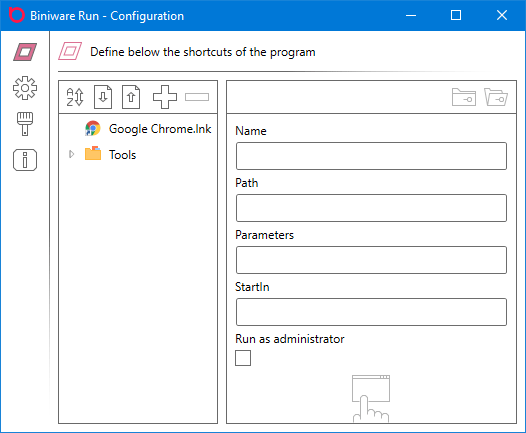The height and width of the screenshot is (433, 526).
Task: Open the Shortcuts section in sidebar
Action: (25, 52)
